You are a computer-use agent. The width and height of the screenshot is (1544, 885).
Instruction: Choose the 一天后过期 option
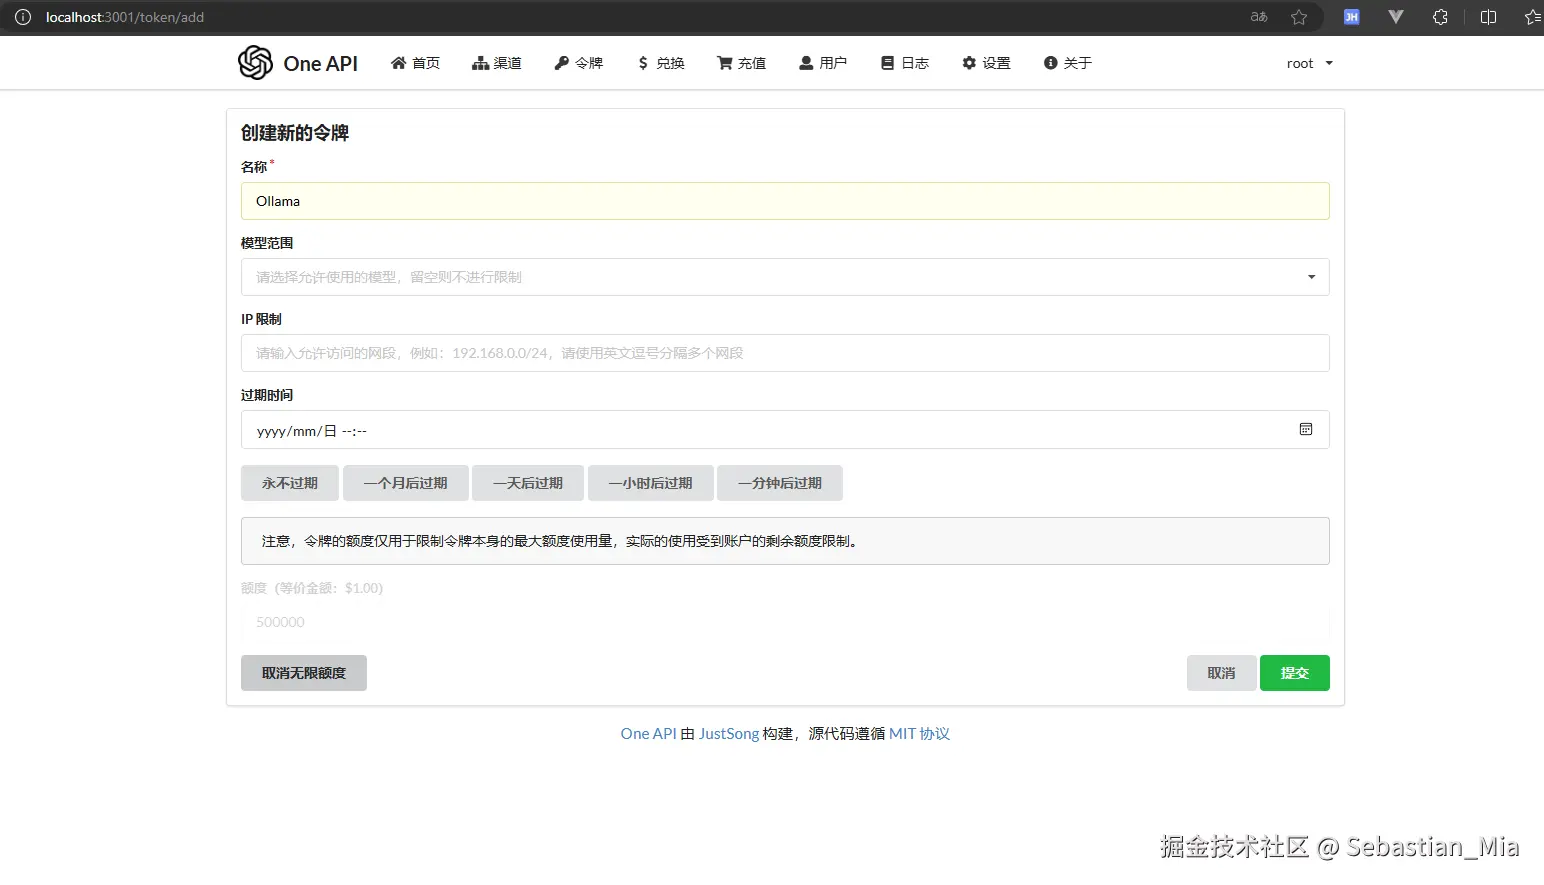[x=527, y=483]
